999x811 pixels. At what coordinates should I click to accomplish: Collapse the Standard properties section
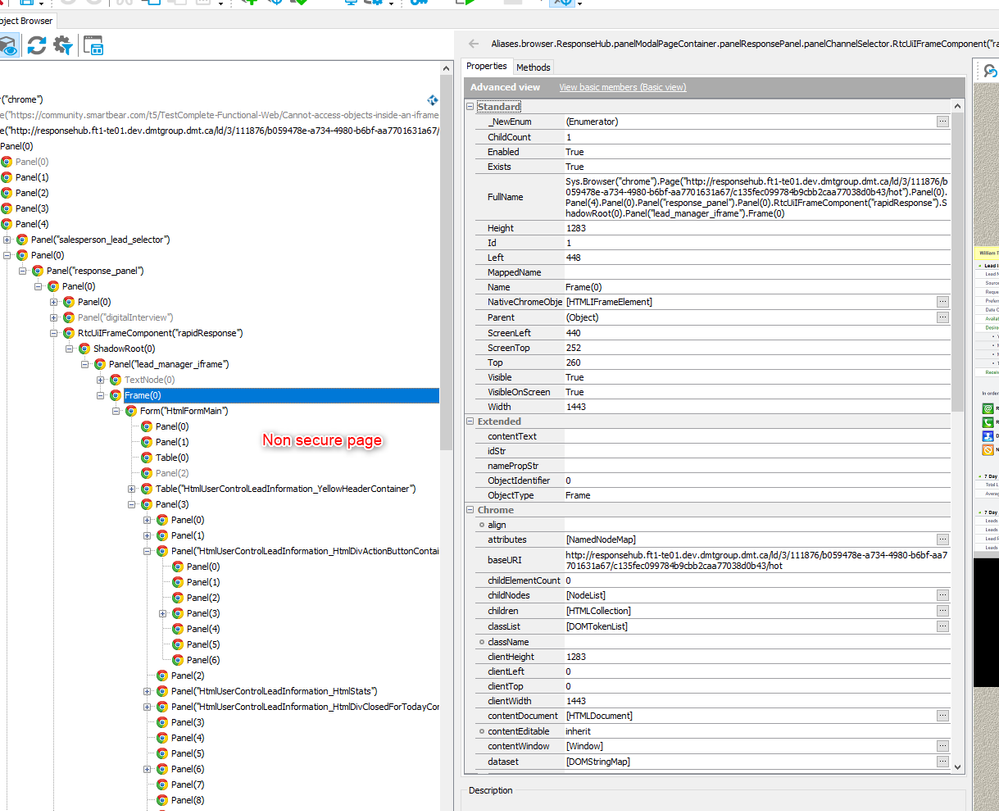471,106
